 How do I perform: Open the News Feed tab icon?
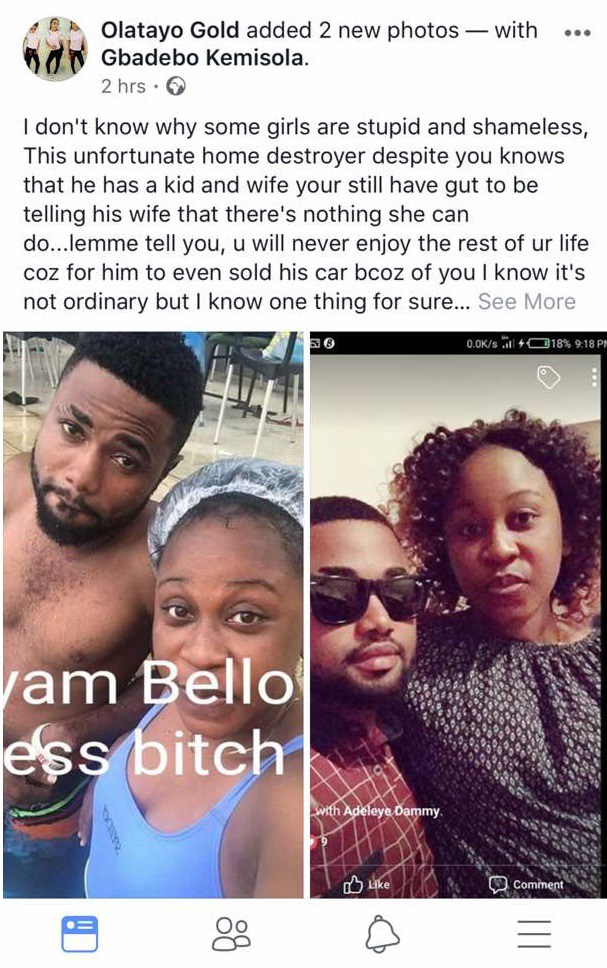tap(80, 933)
